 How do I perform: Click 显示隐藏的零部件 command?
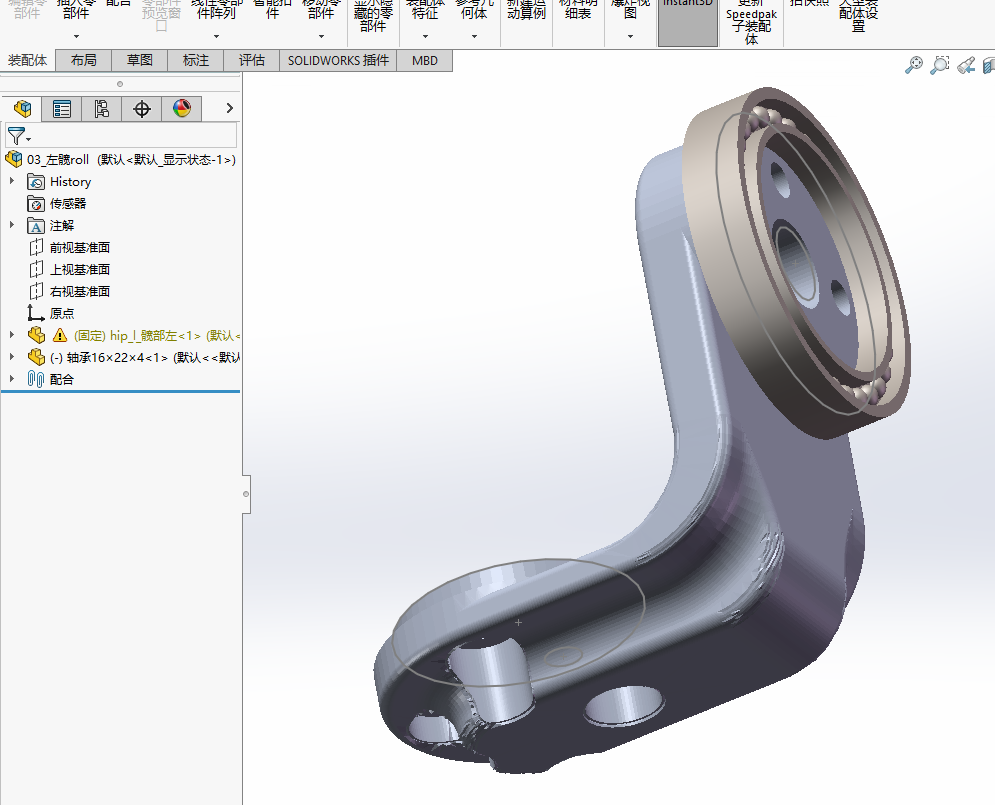pyautogui.click(x=373, y=16)
